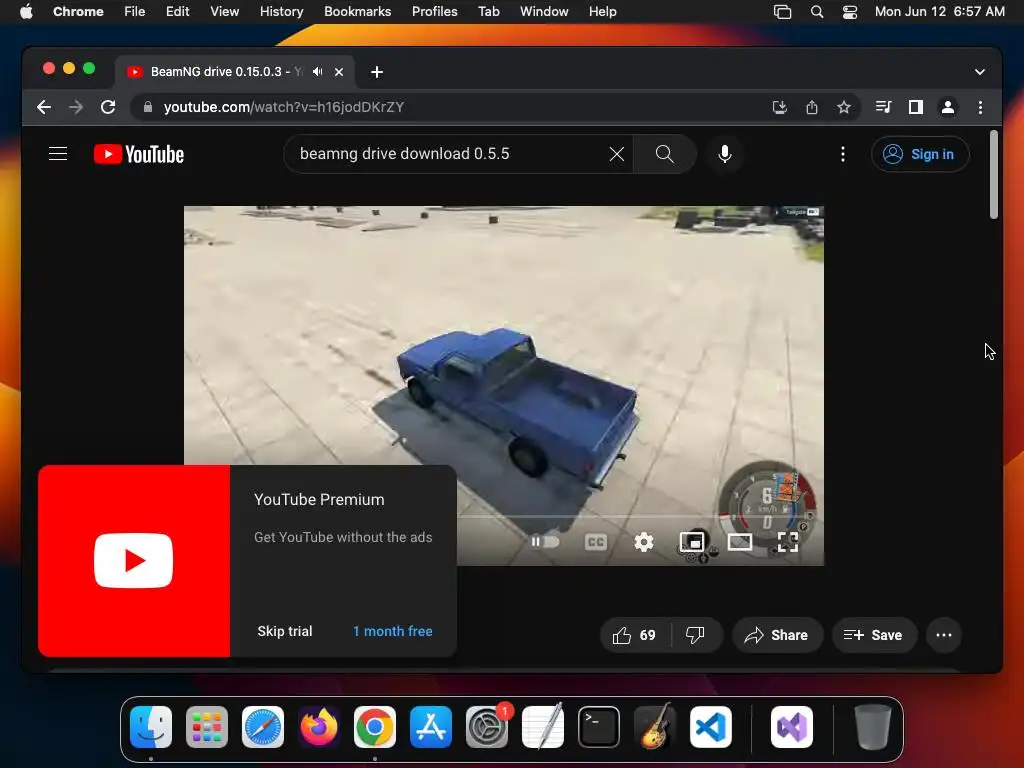Open the File menu

(135, 12)
